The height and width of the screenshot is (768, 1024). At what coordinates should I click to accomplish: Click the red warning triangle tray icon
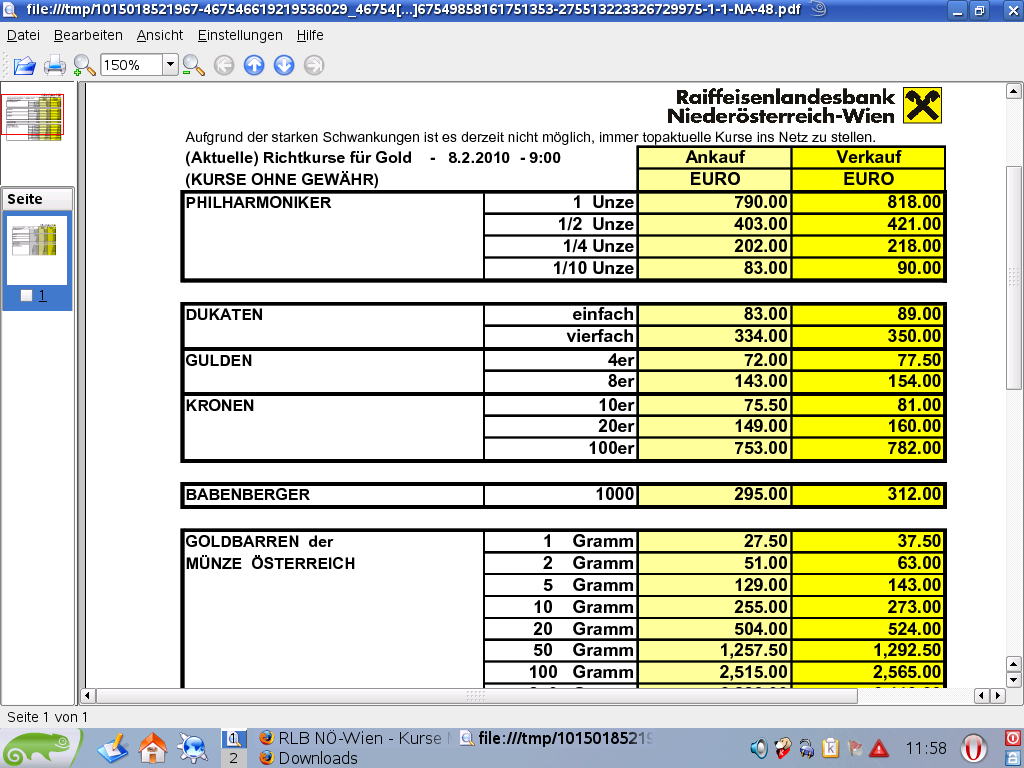pos(879,748)
